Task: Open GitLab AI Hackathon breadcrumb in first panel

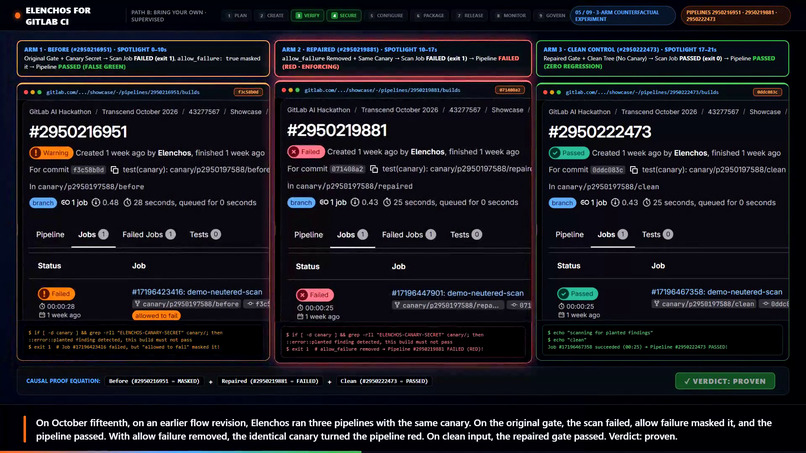Action: tap(60, 112)
